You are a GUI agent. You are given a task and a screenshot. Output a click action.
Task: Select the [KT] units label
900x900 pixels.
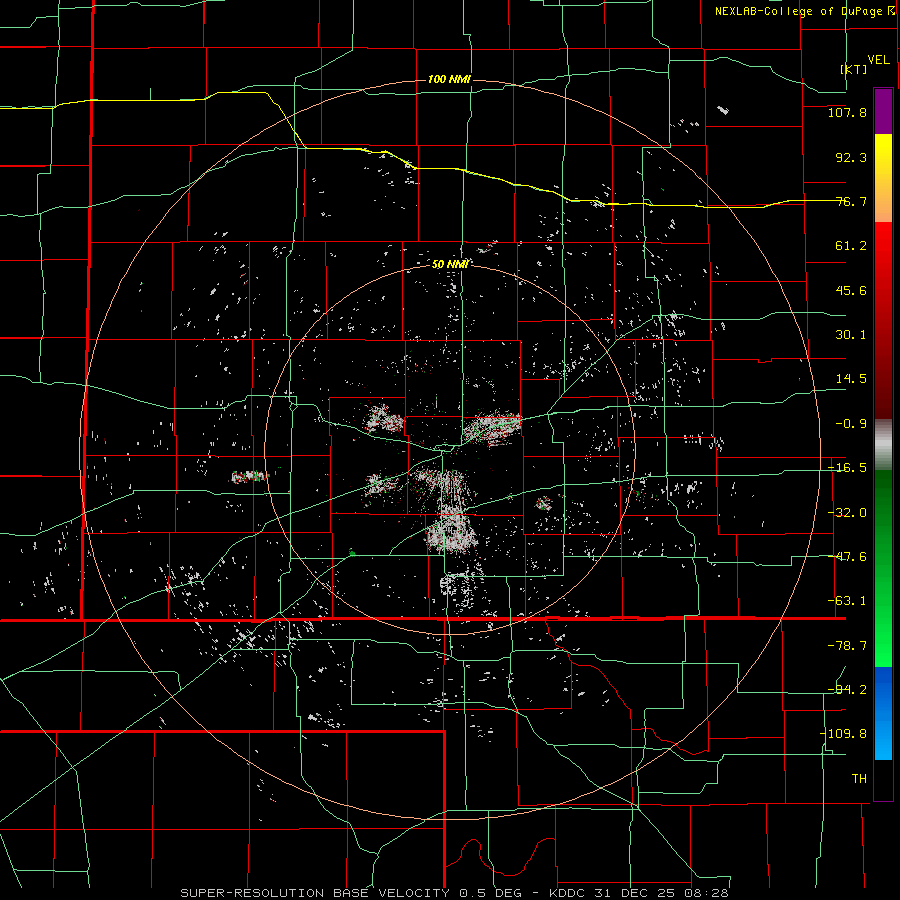(x=854, y=69)
